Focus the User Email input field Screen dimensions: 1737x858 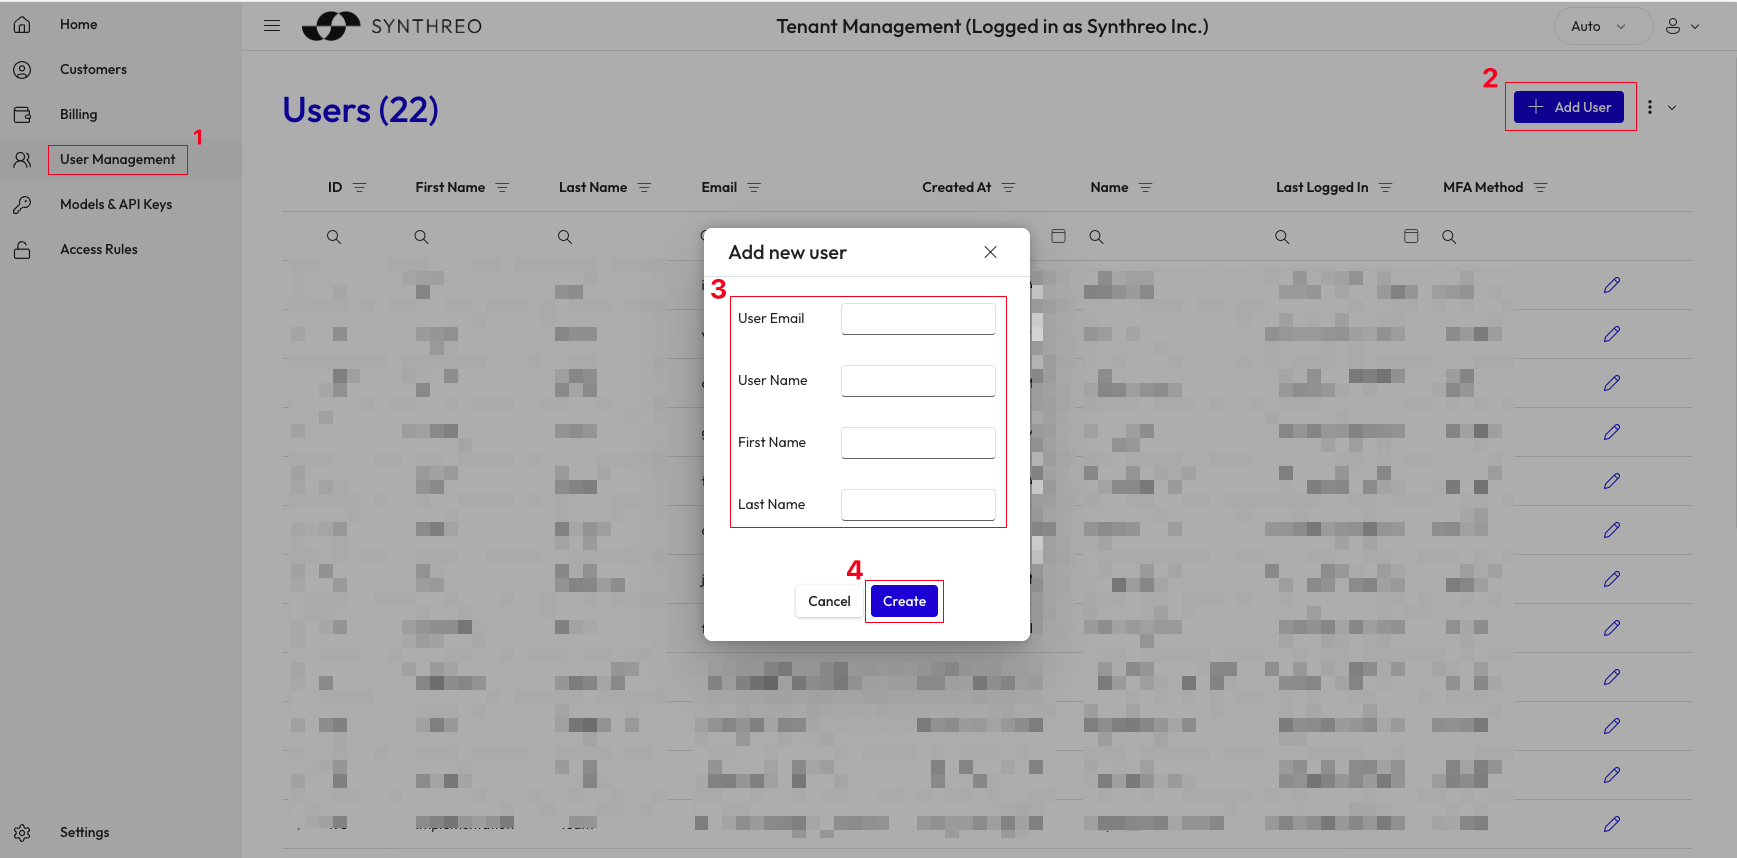[917, 319]
